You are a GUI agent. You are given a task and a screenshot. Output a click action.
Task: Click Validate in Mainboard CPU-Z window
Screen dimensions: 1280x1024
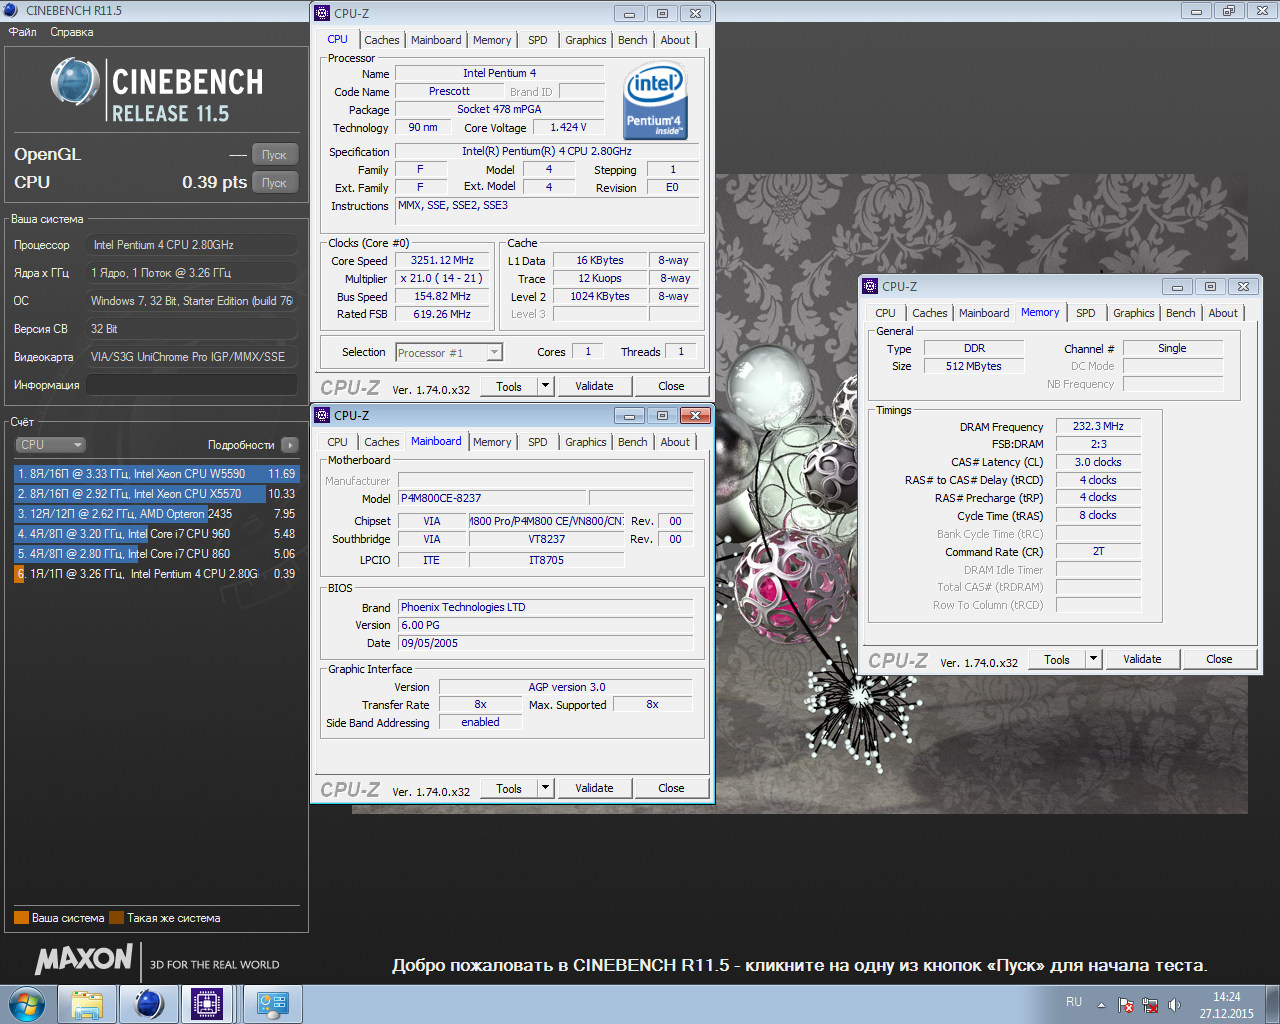594,788
